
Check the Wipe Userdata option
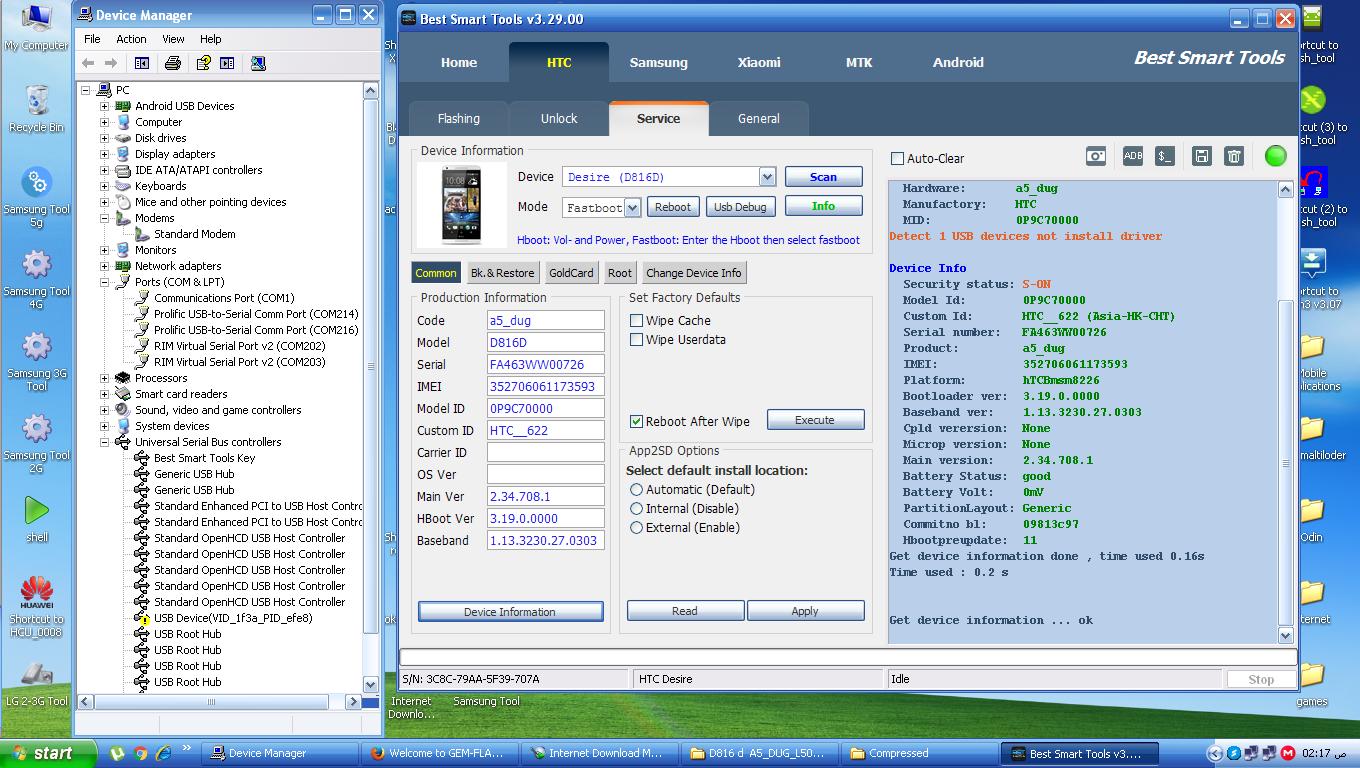coord(636,340)
